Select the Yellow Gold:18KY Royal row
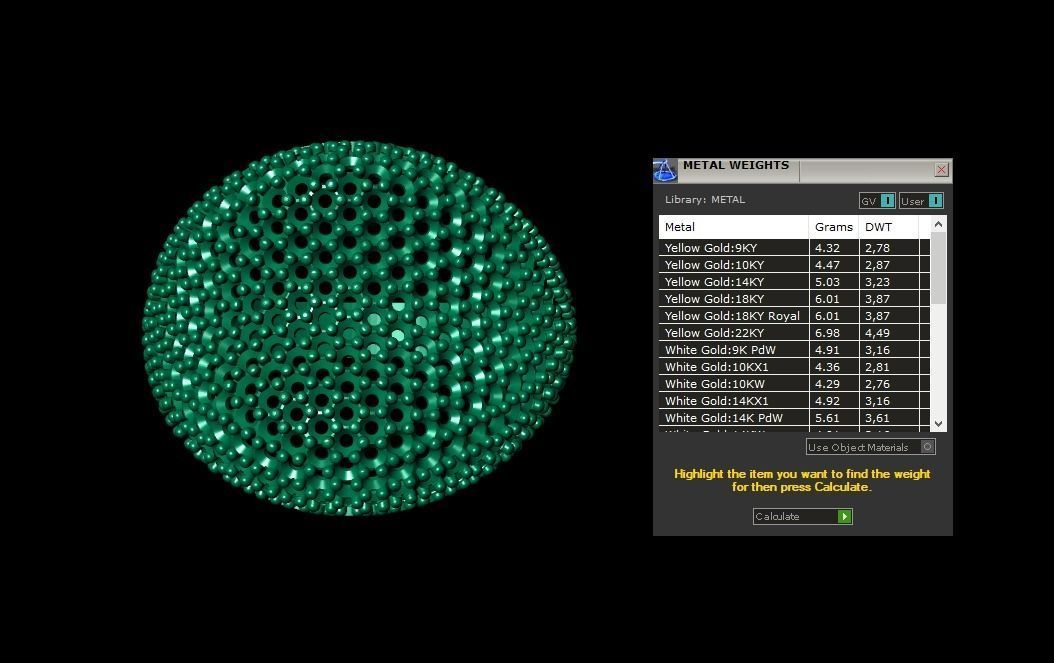The image size is (1054, 663). point(794,316)
